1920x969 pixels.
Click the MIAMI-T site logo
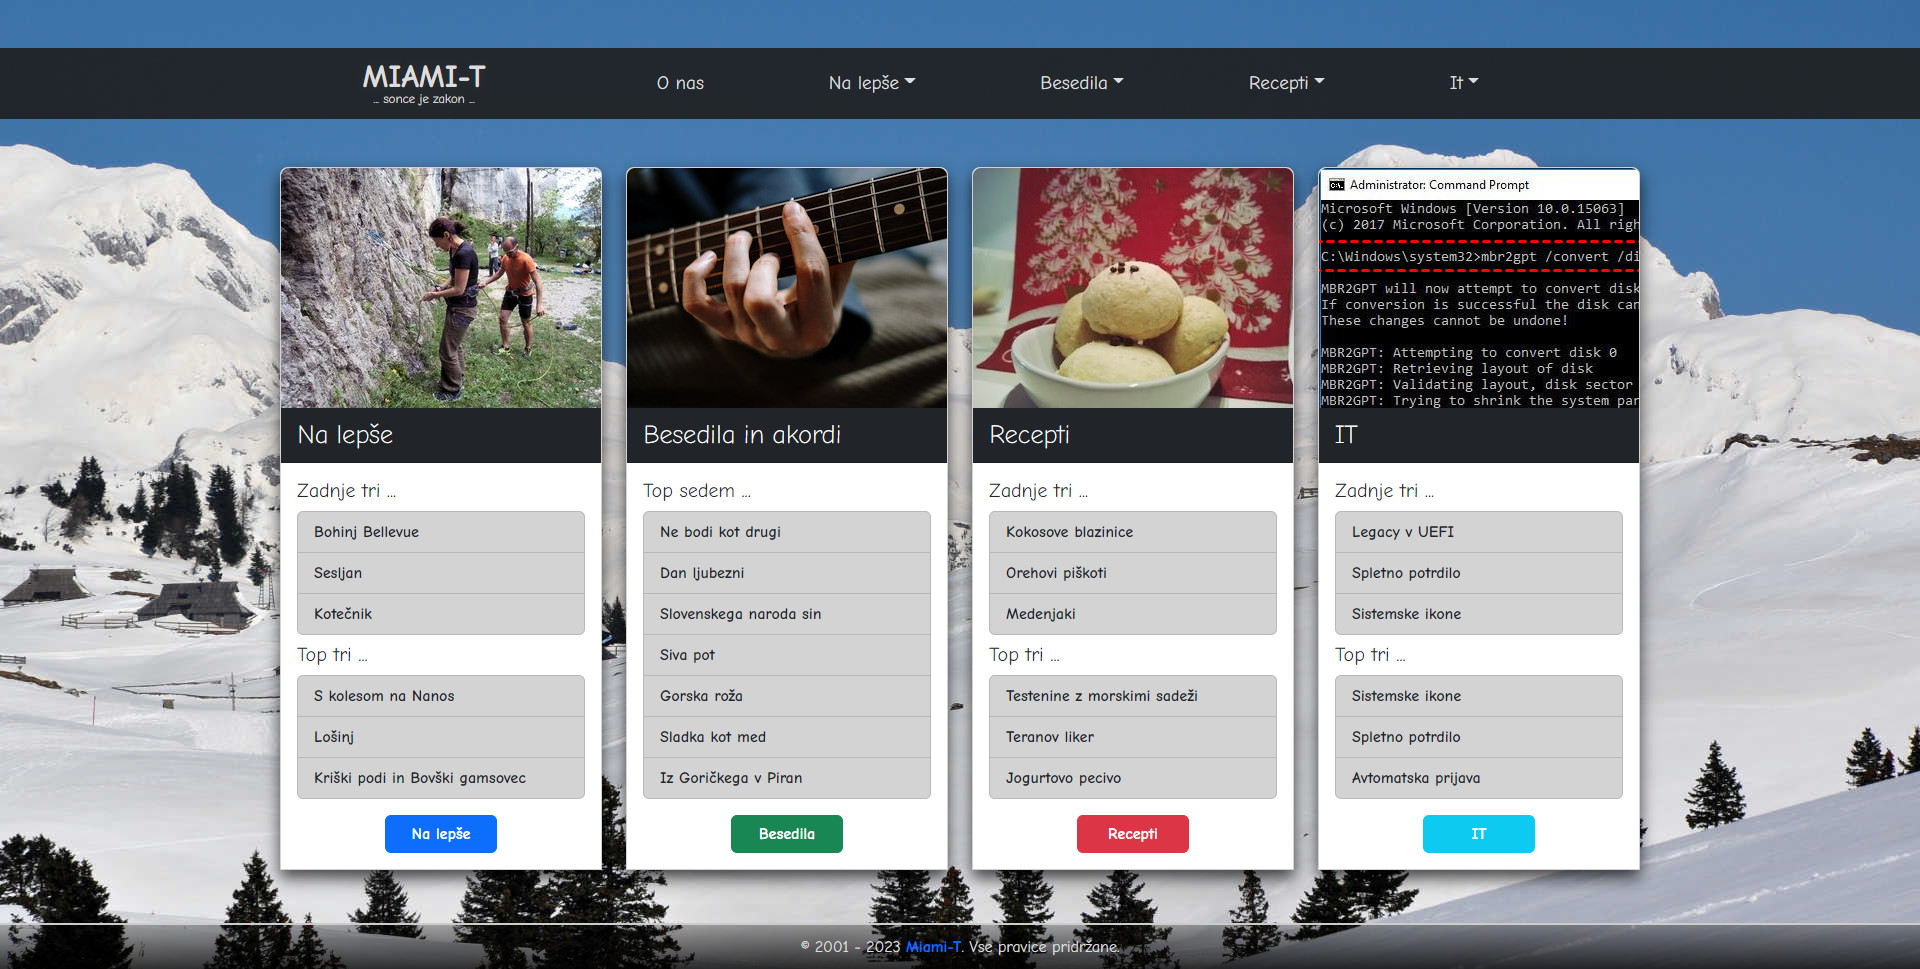[424, 83]
